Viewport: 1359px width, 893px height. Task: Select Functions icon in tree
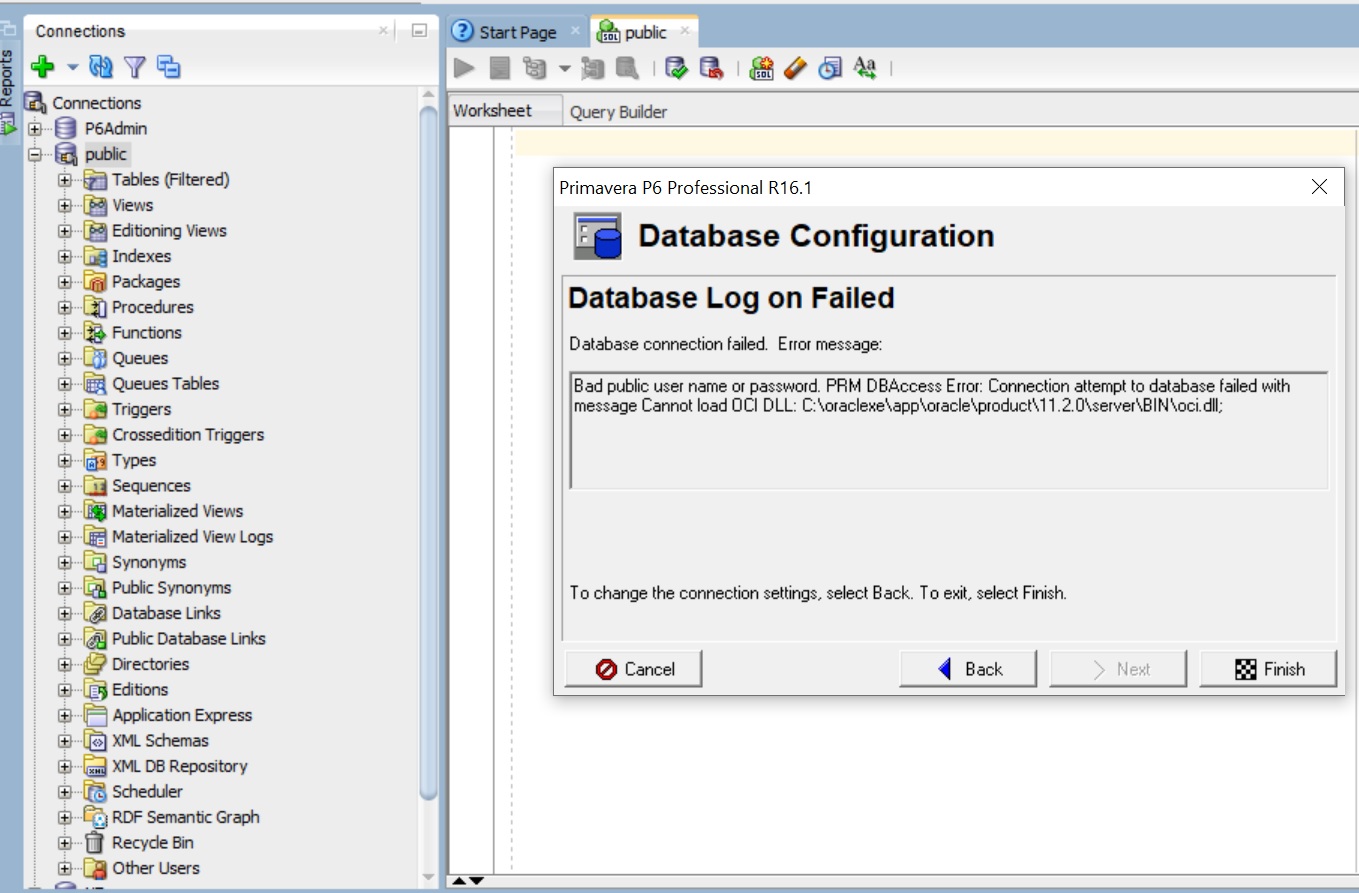click(95, 332)
